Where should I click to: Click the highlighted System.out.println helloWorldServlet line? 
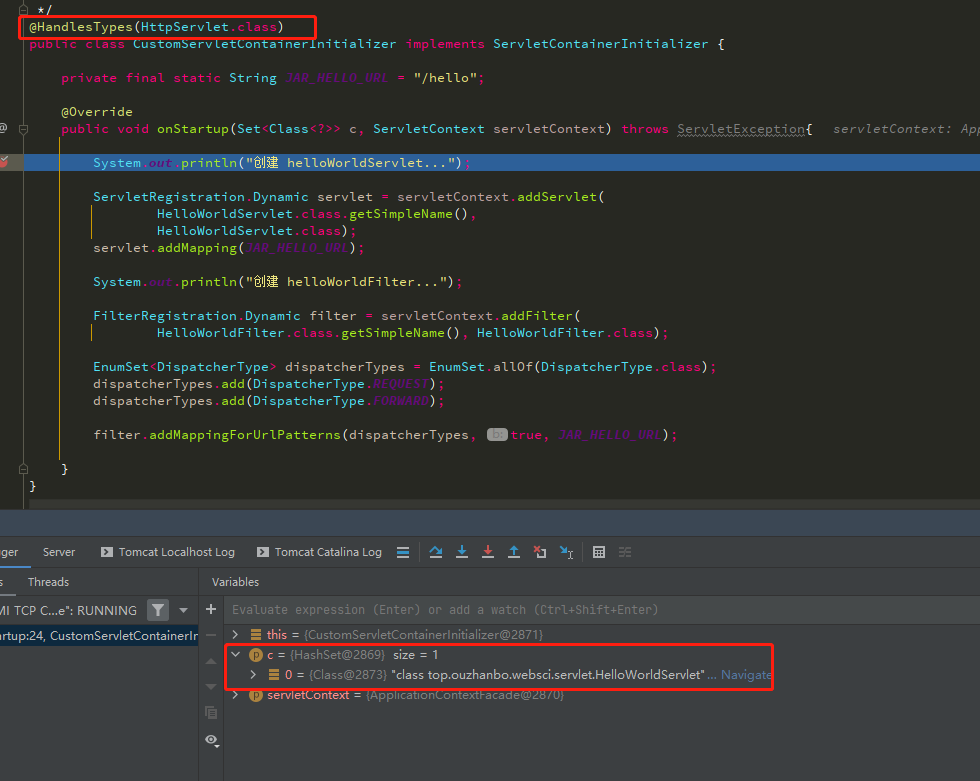(x=281, y=162)
